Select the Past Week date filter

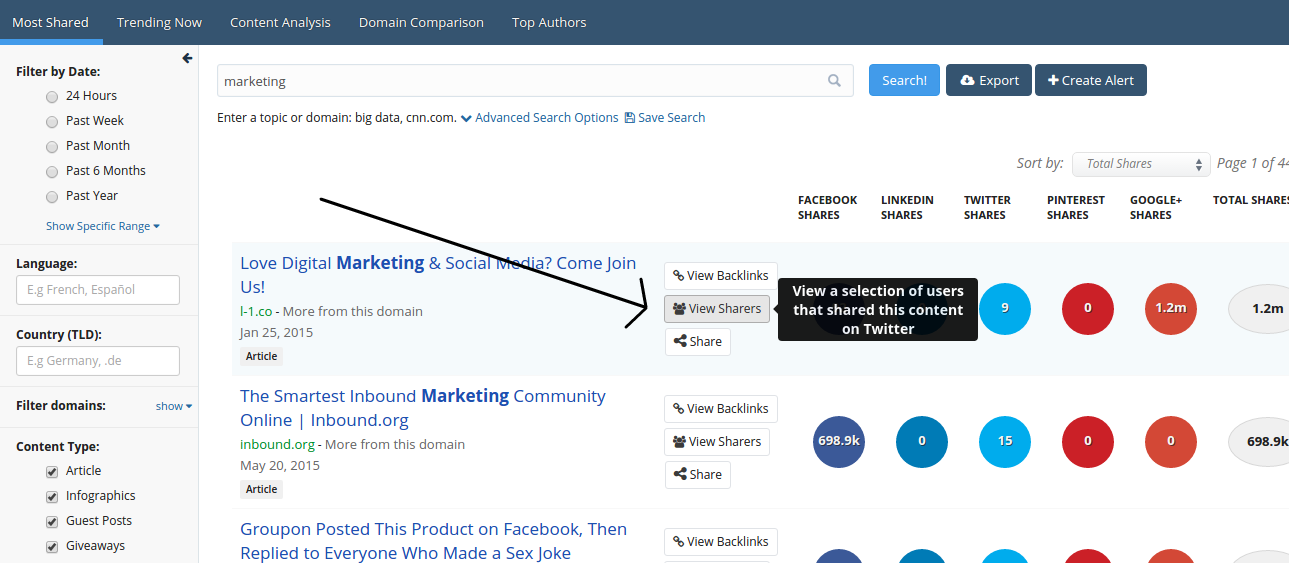click(52, 121)
